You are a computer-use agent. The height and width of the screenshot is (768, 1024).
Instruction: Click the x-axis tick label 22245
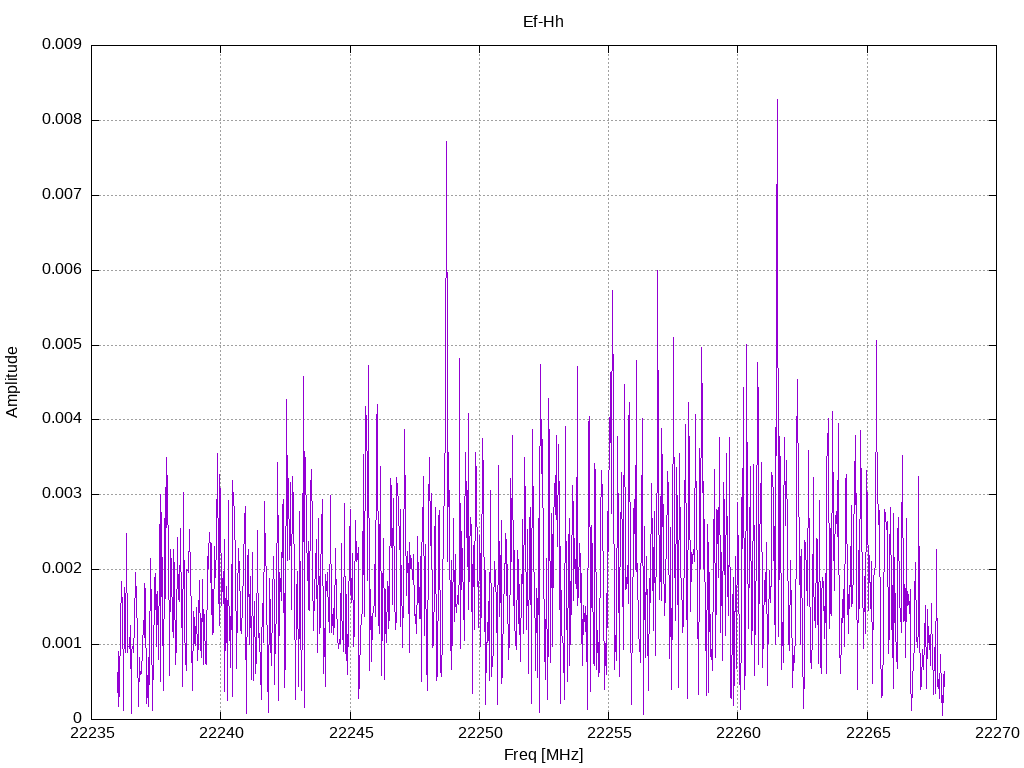pos(350,733)
